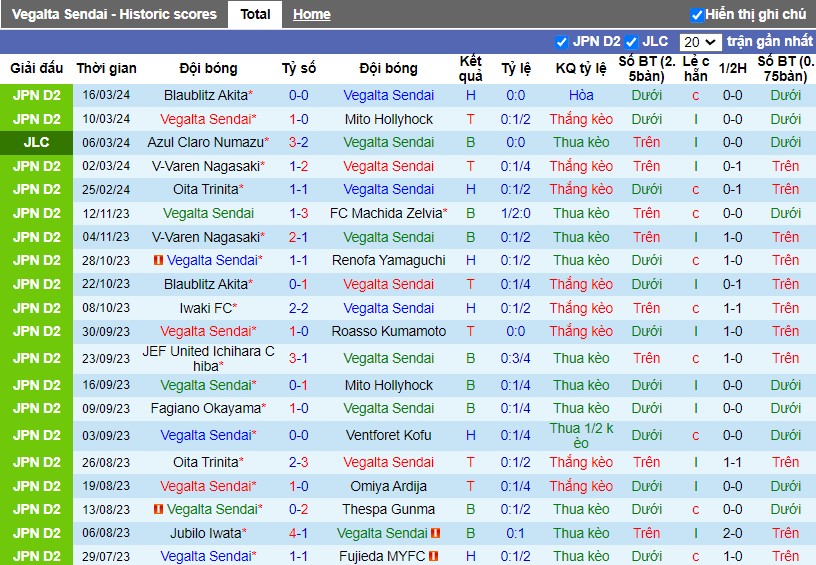The width and height of the screenshot is (816, 565).
Task: Click the 3-2 score on 06/03/24
Action: [298, 142]
